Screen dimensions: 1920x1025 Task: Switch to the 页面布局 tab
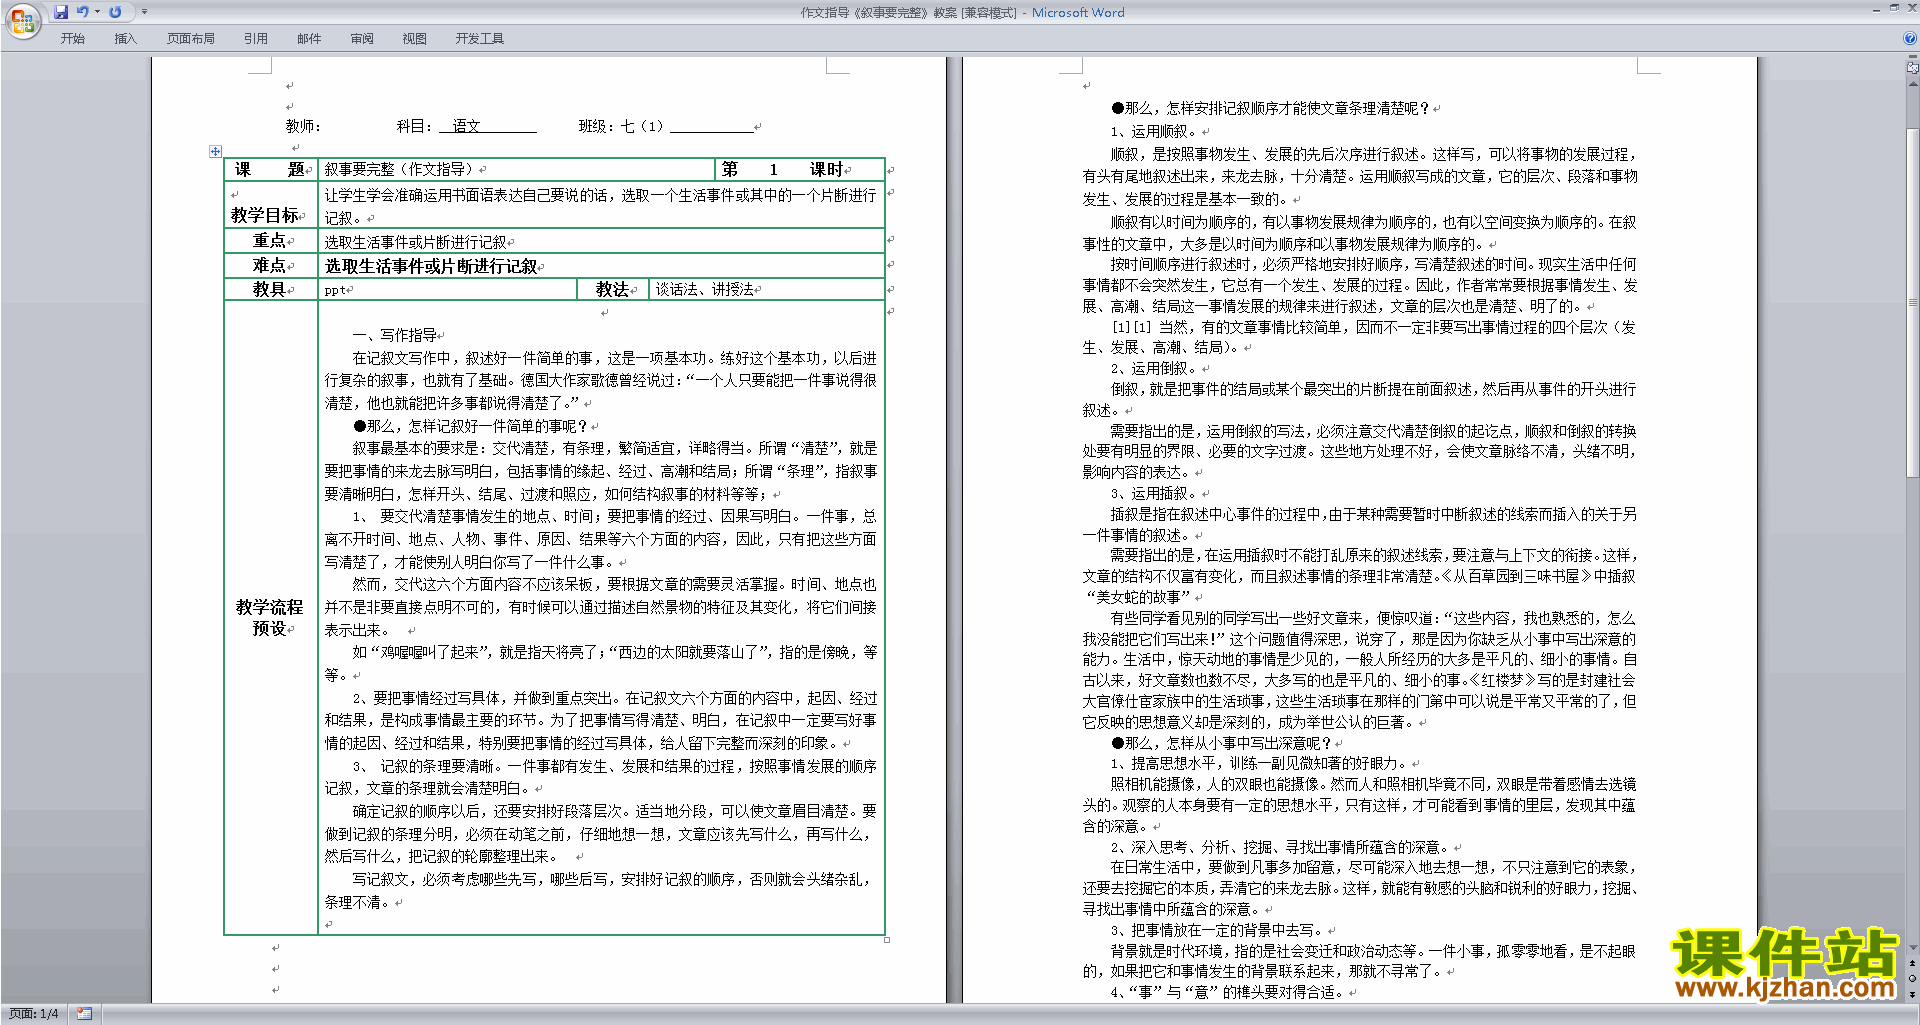point(191,39)
